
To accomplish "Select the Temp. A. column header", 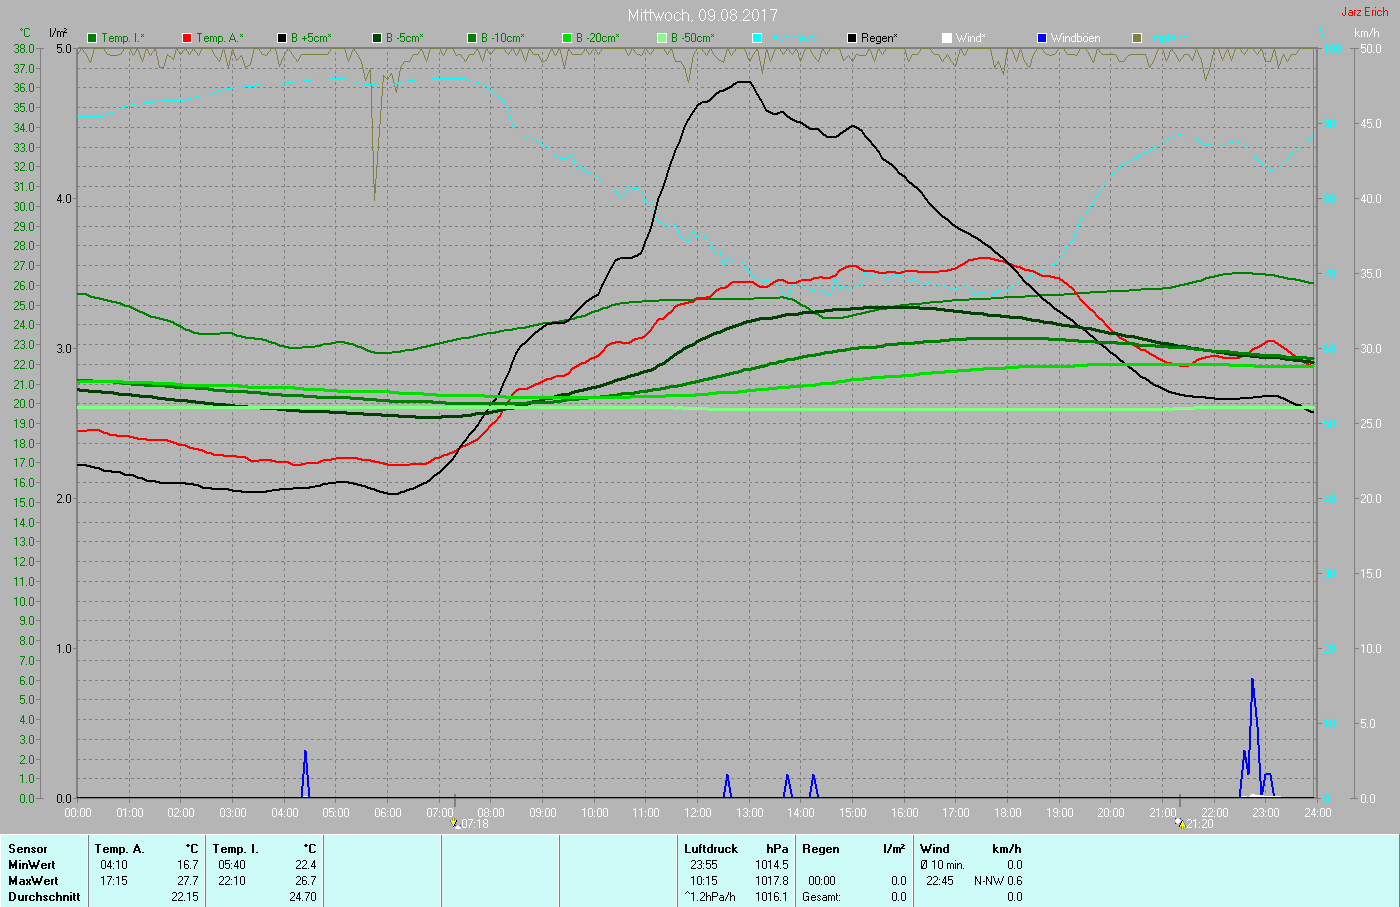I will (119, 849).
